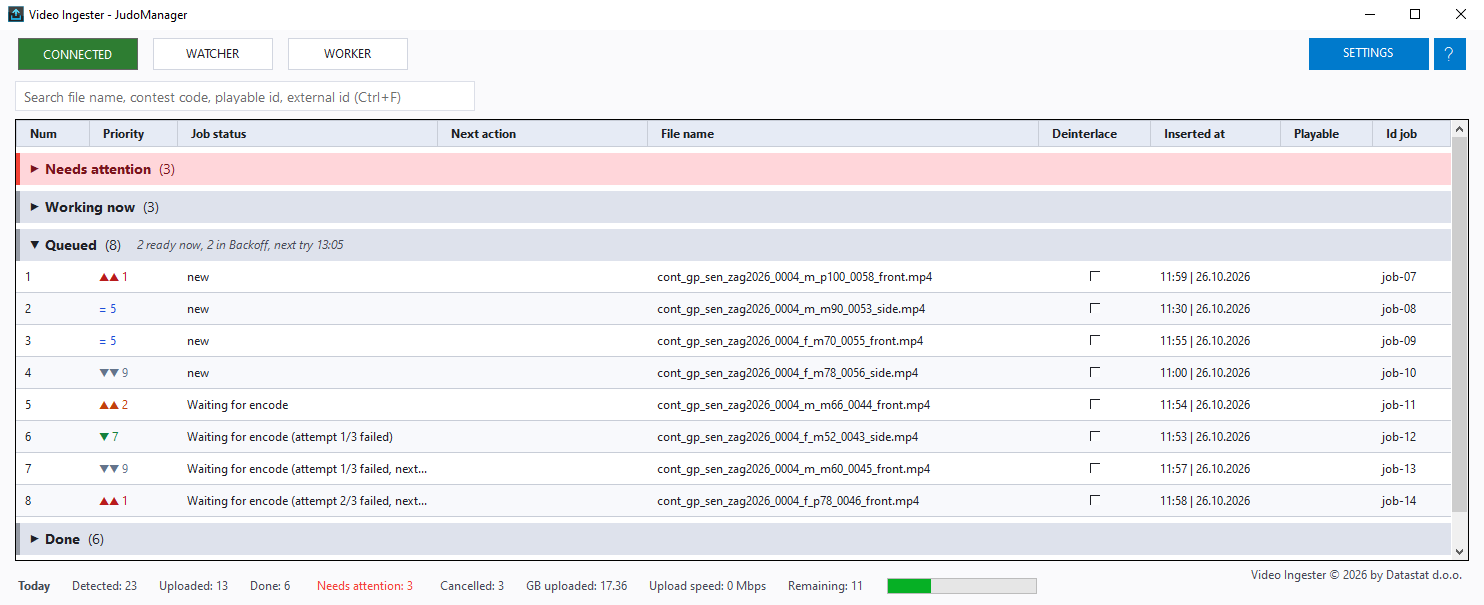This screenshot has width=1484, height=605.
Task: Expand the Needs attention group
Action: (x=35, y=169)
